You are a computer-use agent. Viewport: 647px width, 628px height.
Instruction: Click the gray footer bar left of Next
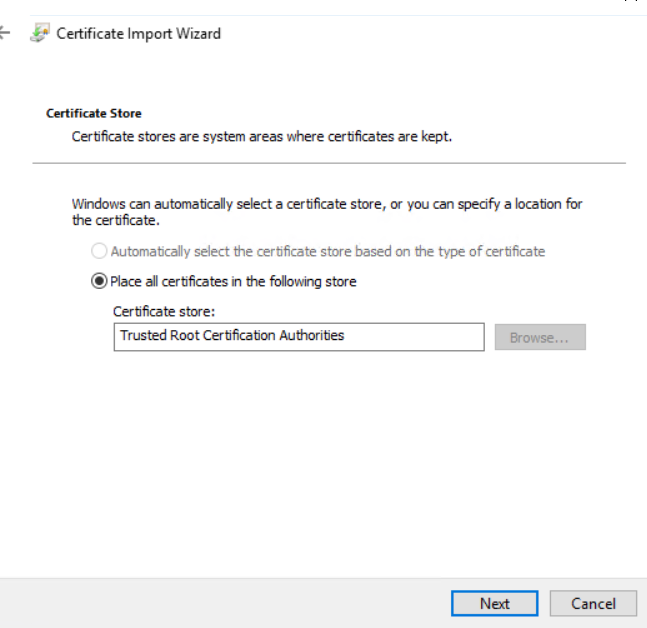220,603
